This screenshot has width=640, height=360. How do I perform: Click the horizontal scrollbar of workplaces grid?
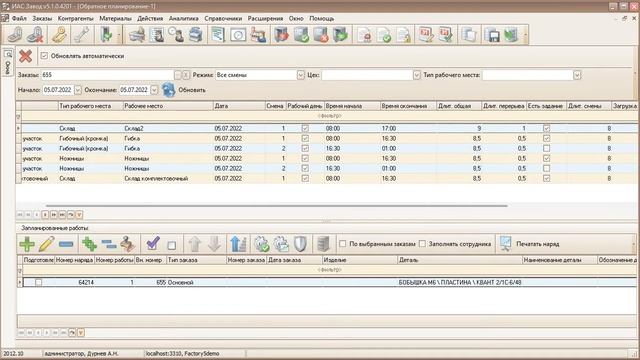pos(277,206)
